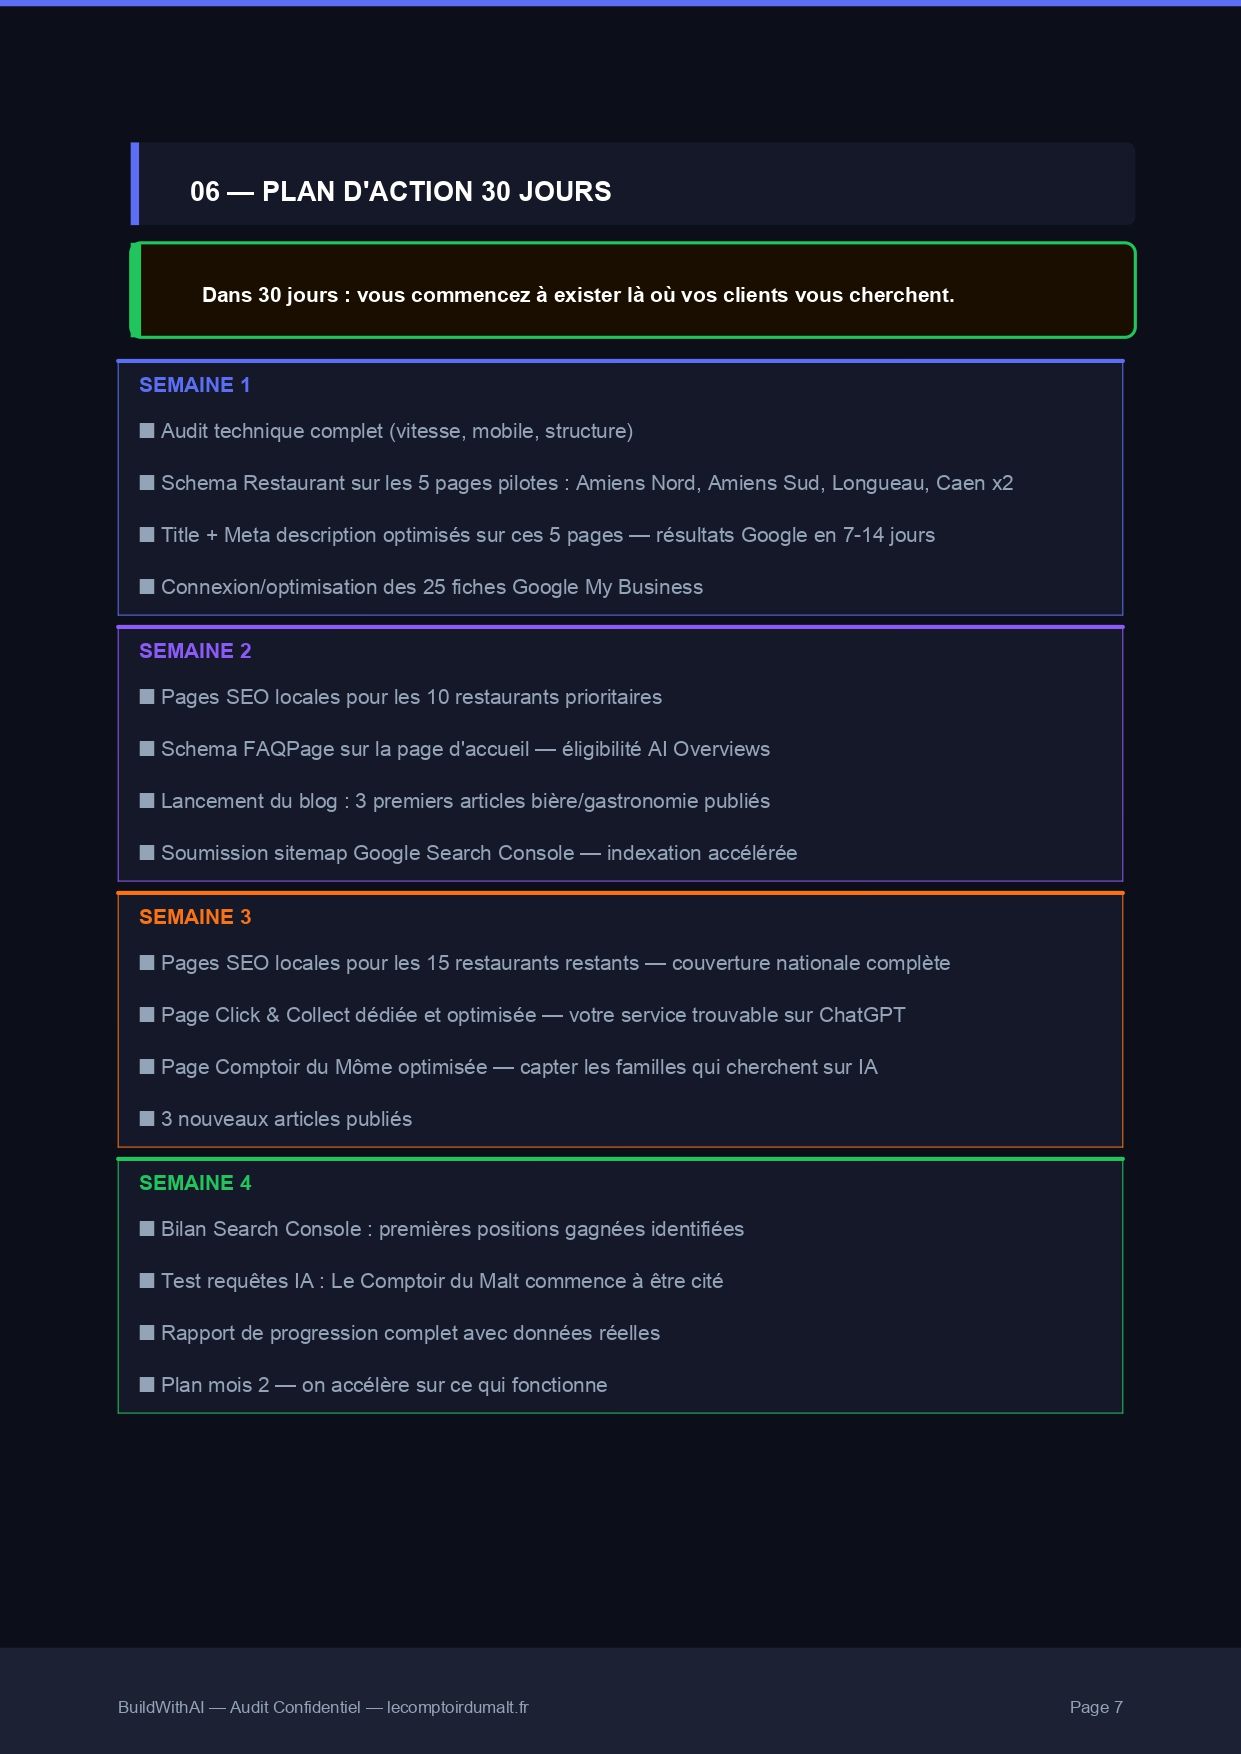1241x1754 pixels.
Task: Tick the Plan mois 2 checkbox
Action: point(147,1385)
